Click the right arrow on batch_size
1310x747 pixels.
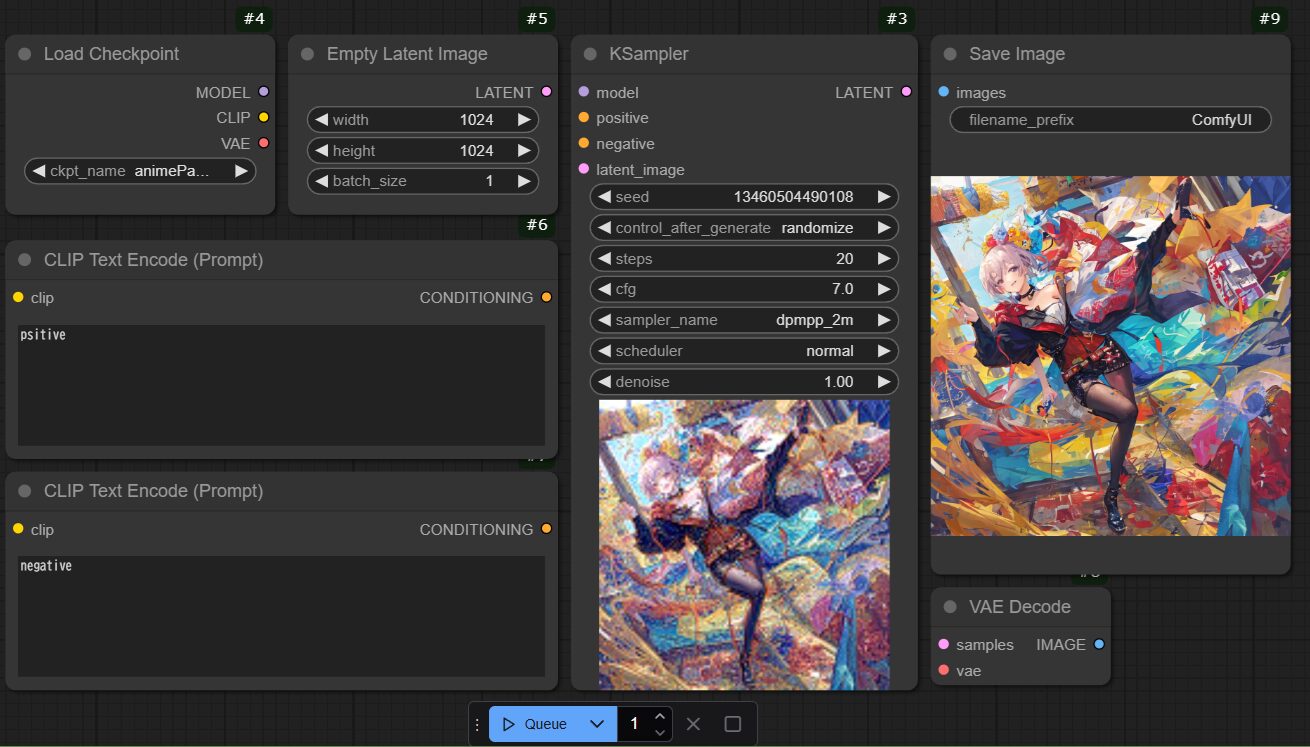(x=524, y=182)
